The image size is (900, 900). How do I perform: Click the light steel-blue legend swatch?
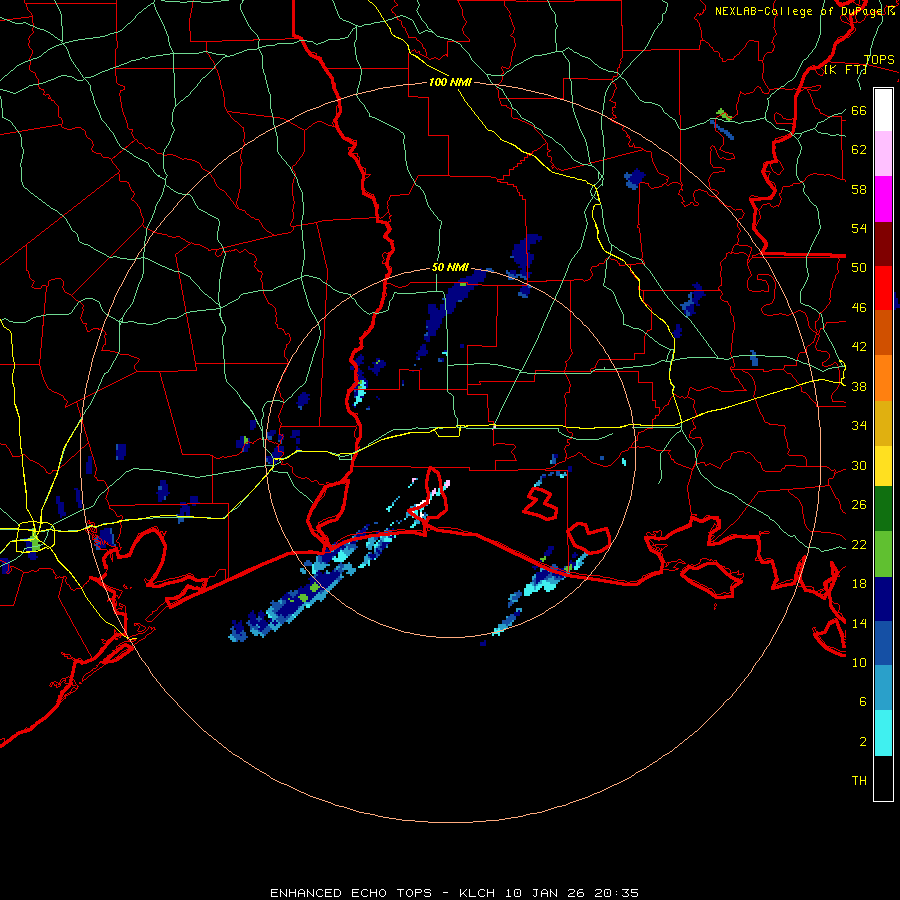click(883, 688)
